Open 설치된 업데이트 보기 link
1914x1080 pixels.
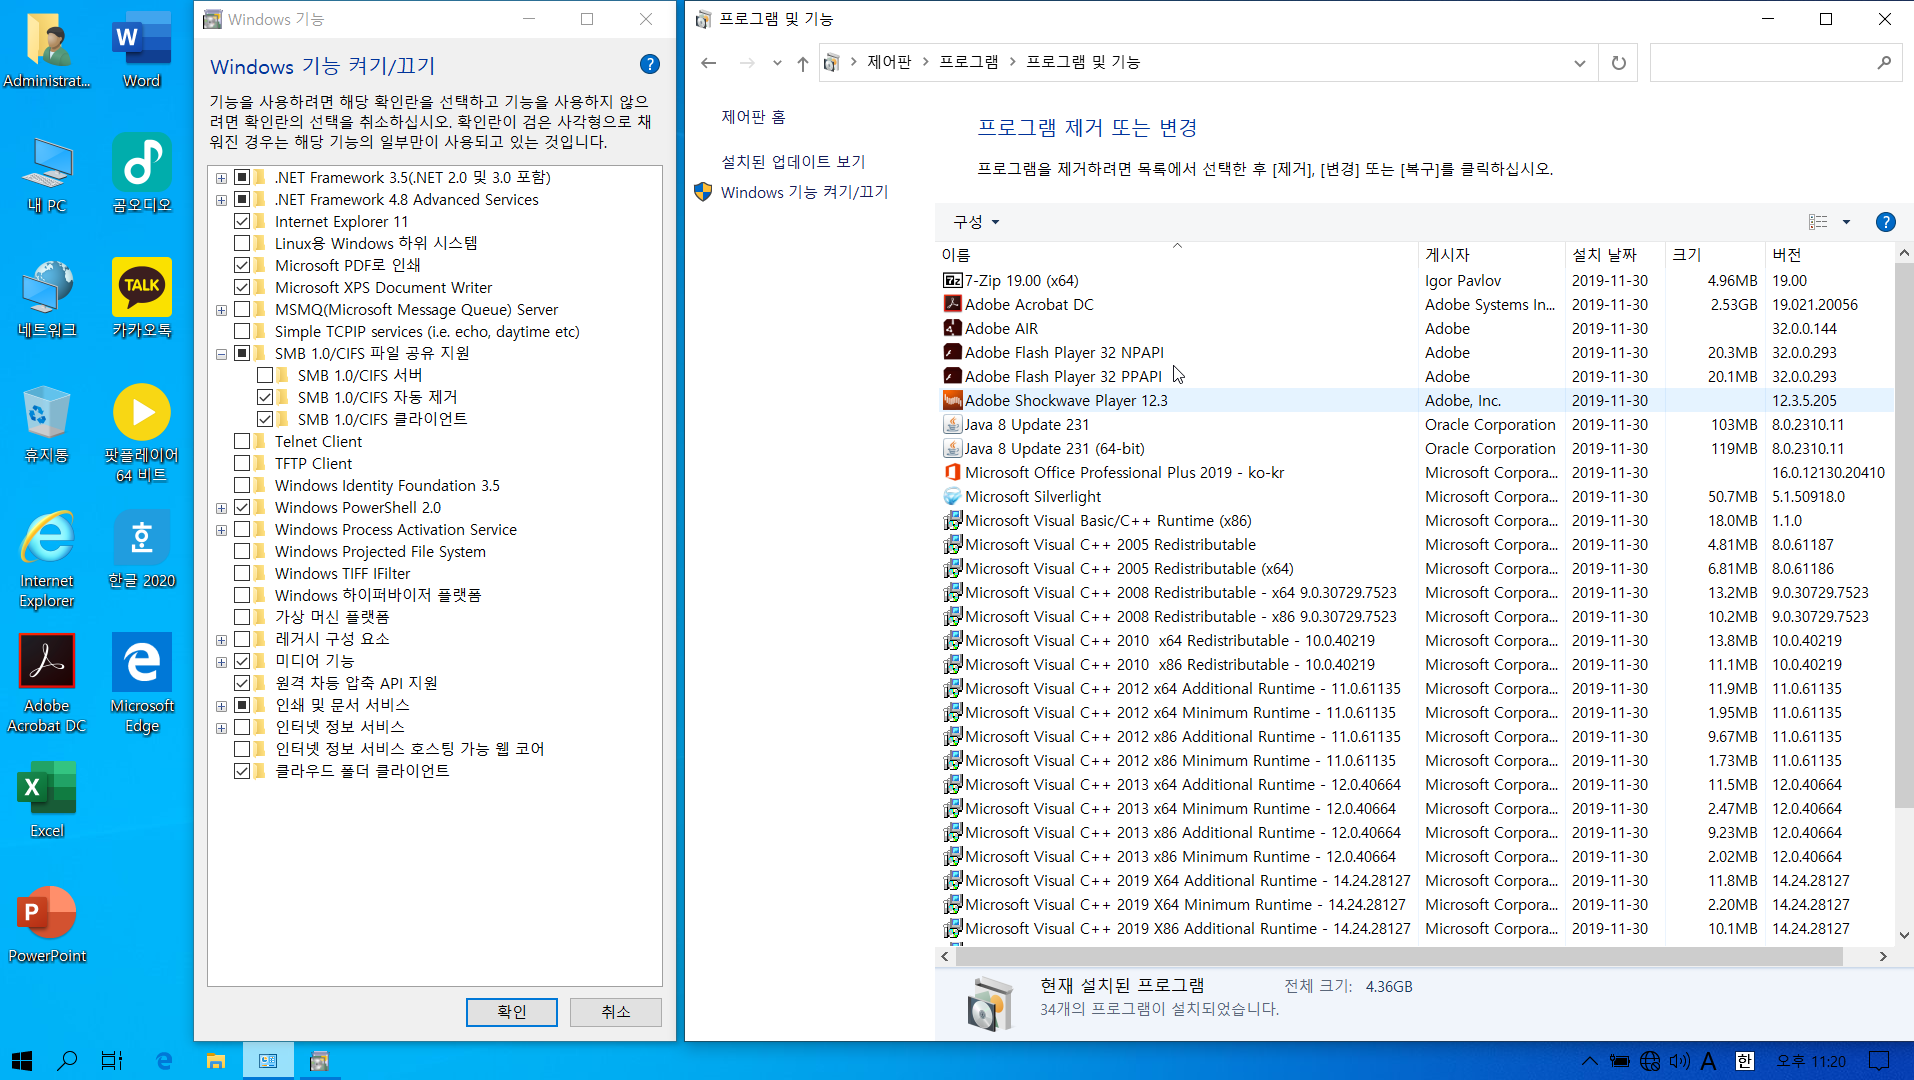(793, 161)
